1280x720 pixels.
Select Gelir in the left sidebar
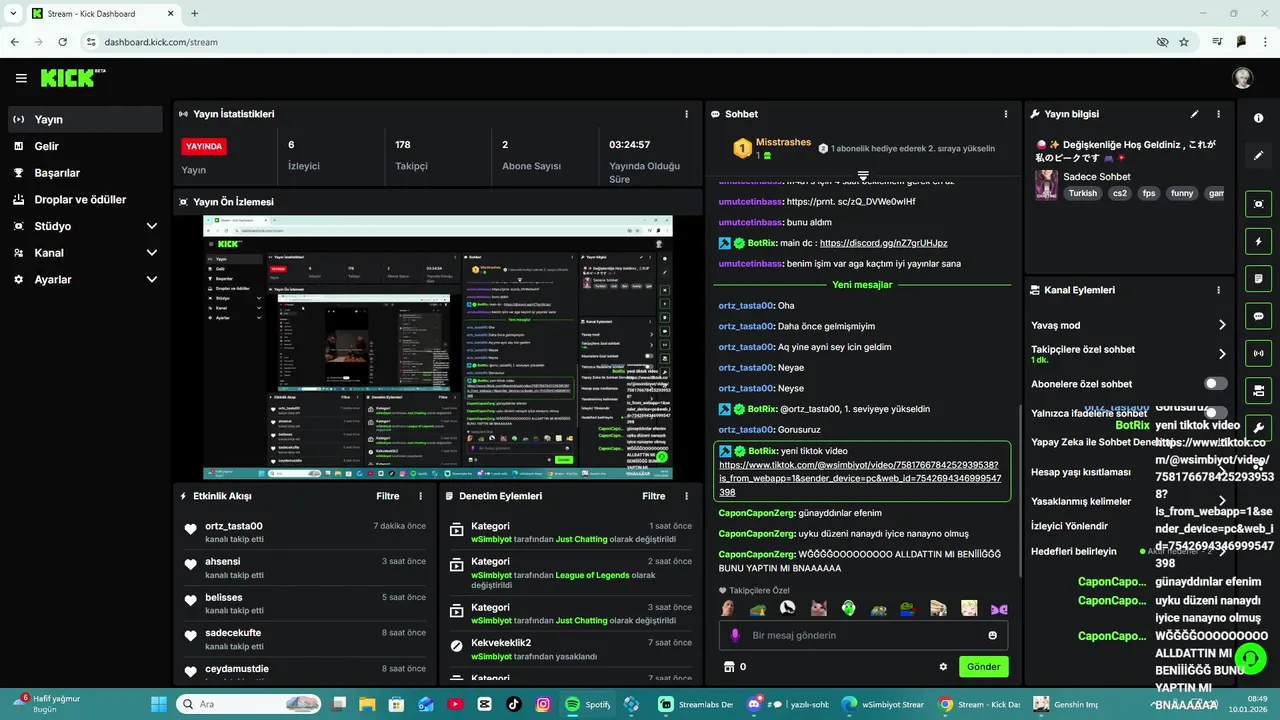pos(85,146)
